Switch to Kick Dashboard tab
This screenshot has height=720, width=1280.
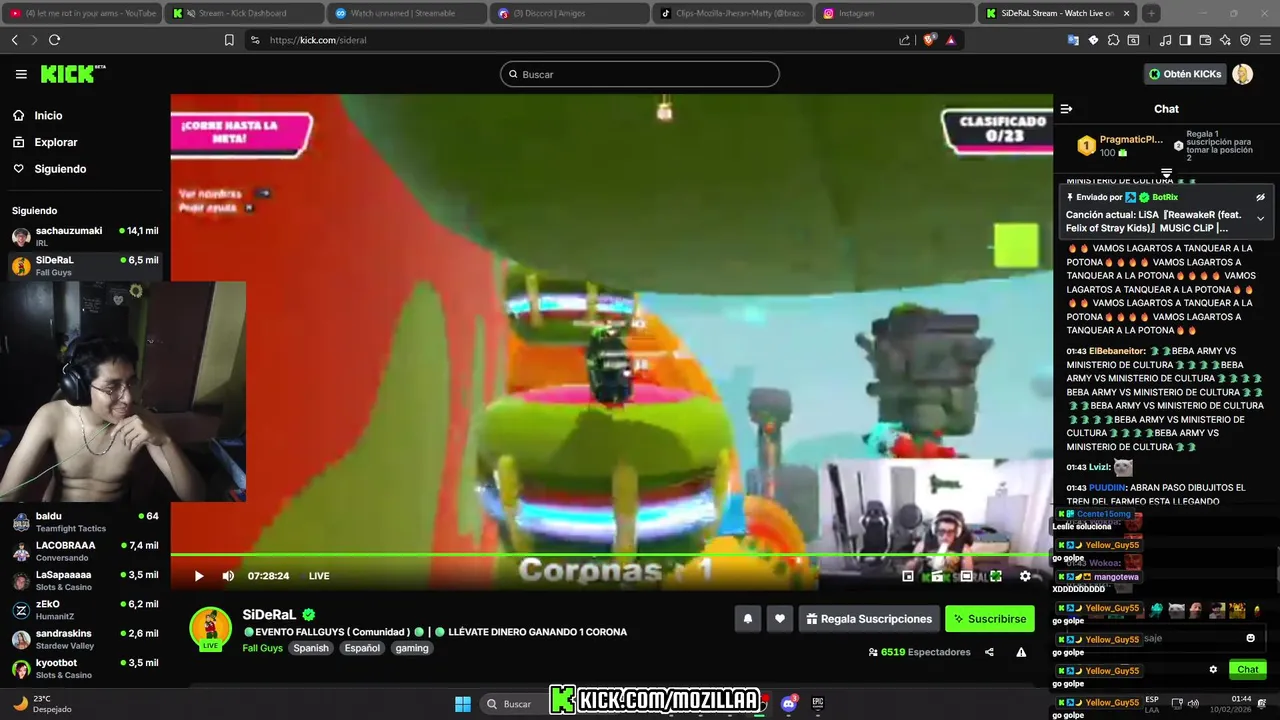coord(244,13)
